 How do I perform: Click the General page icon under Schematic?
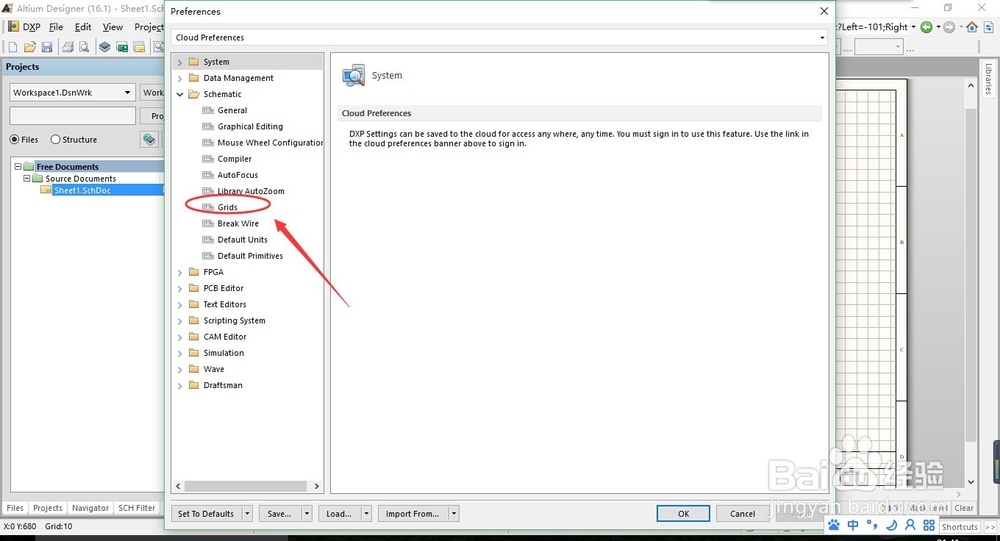point(208,110)
